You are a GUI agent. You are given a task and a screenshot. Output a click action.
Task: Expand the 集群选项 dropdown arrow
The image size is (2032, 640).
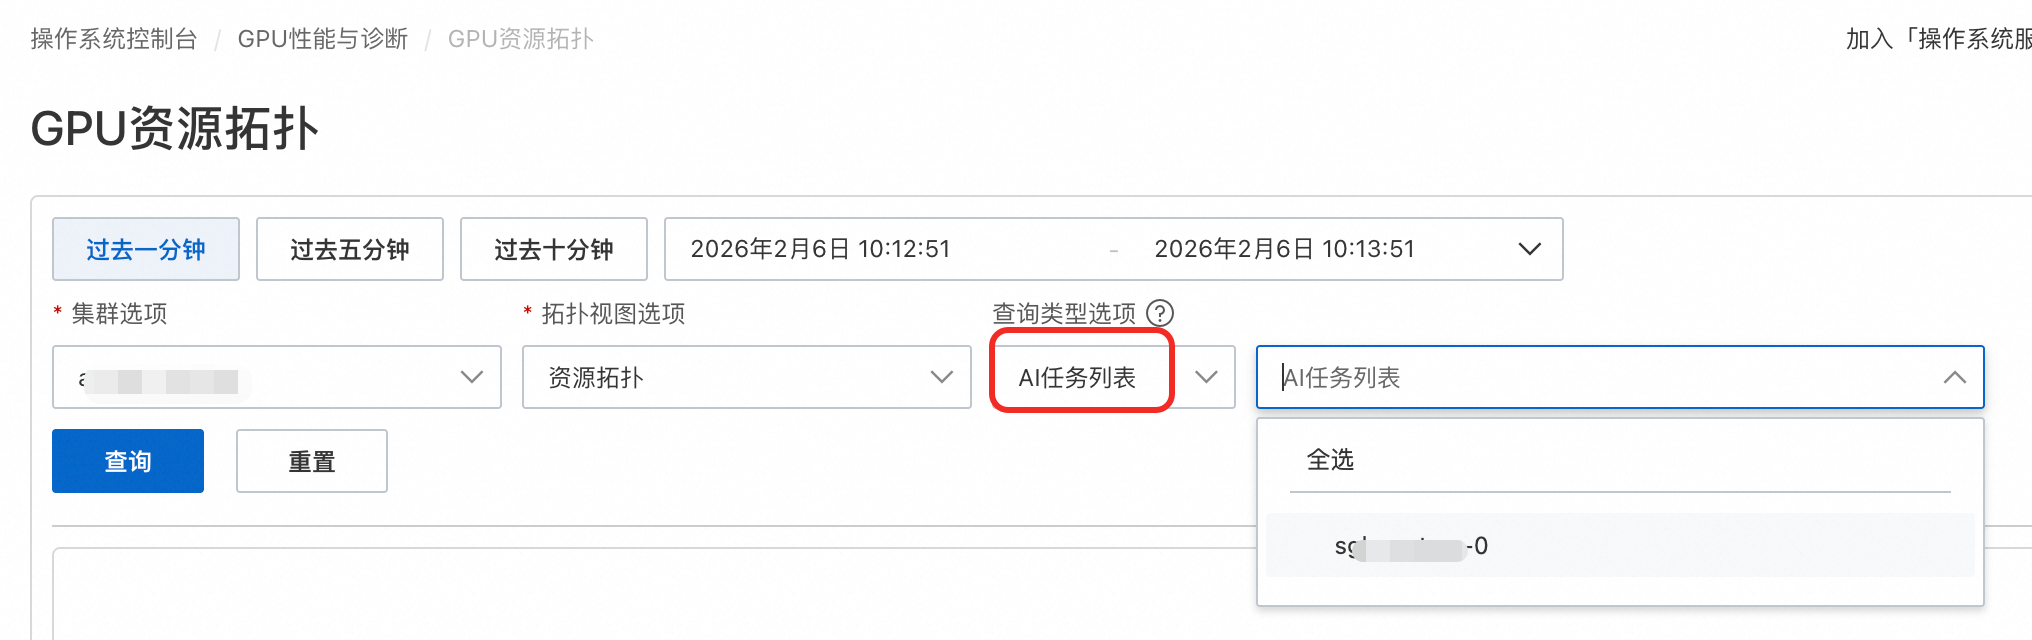pyautogui.click(x=471, y=377)
